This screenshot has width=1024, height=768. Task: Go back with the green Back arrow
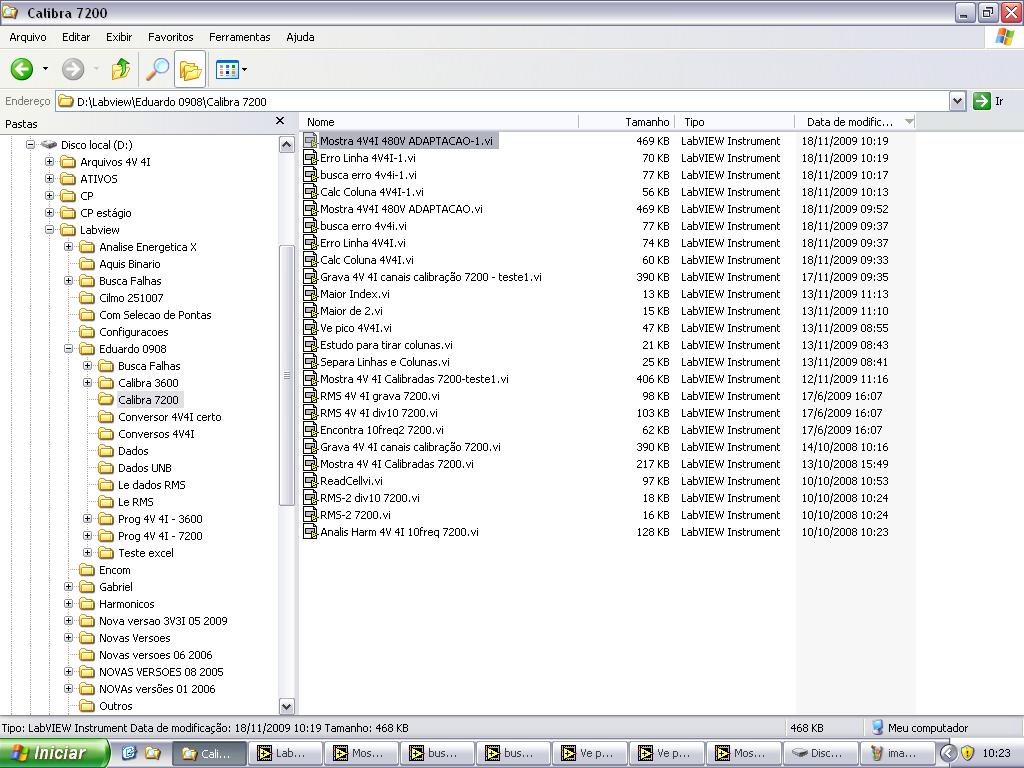[22, 69]
